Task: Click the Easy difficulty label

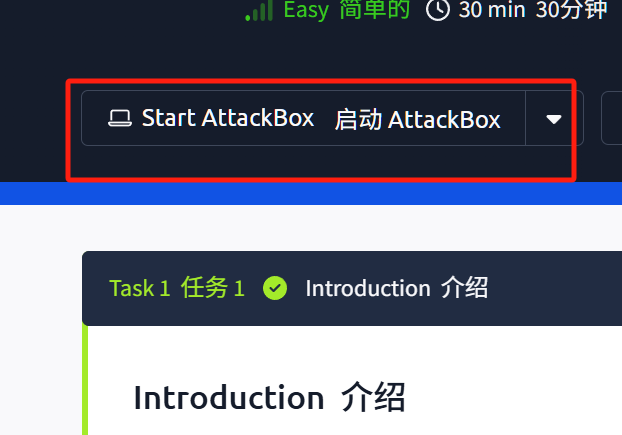Action: pyautogui.click(x=306, y=10)
